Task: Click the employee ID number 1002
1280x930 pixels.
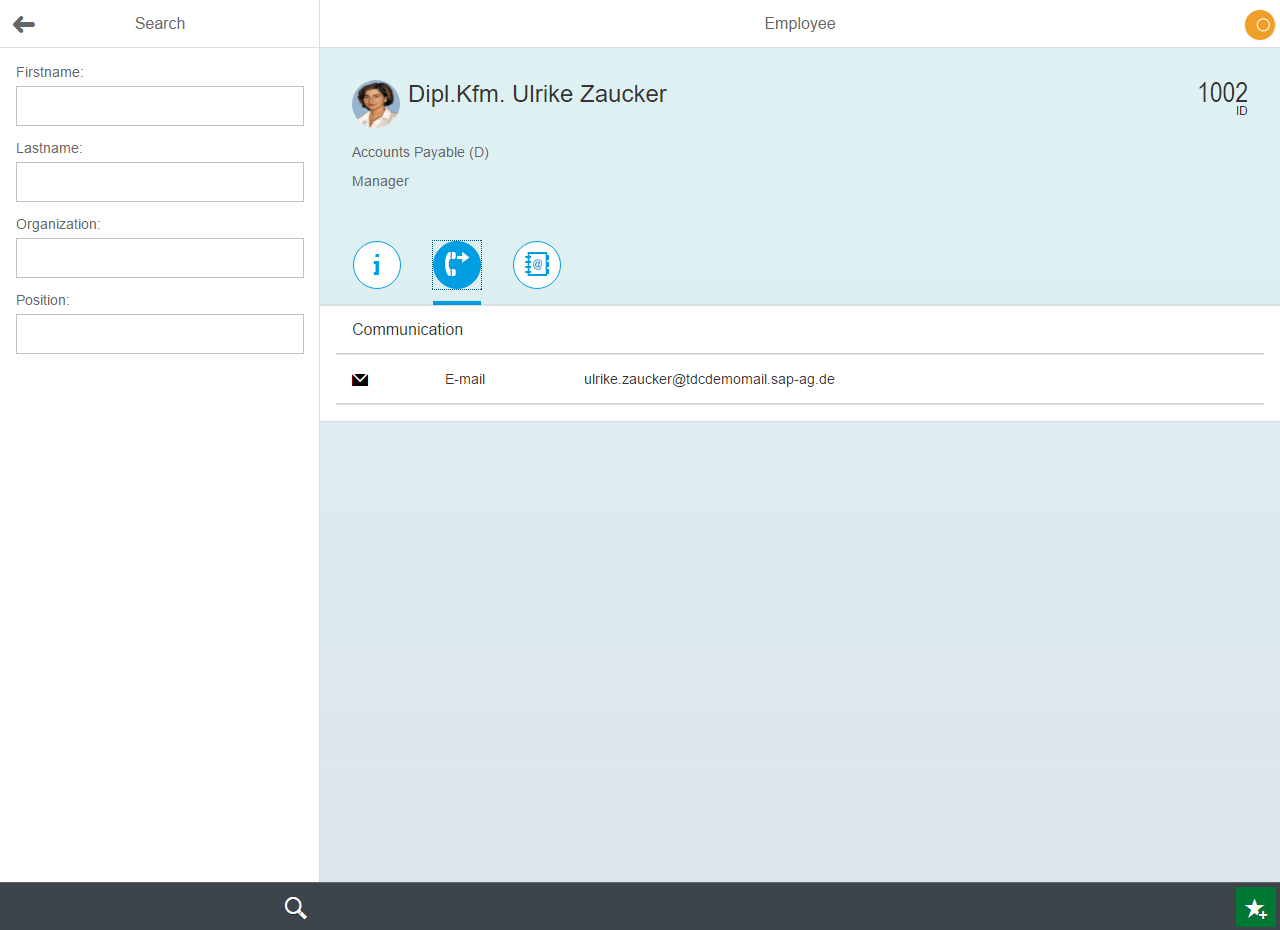Action: click(1222, 93)
